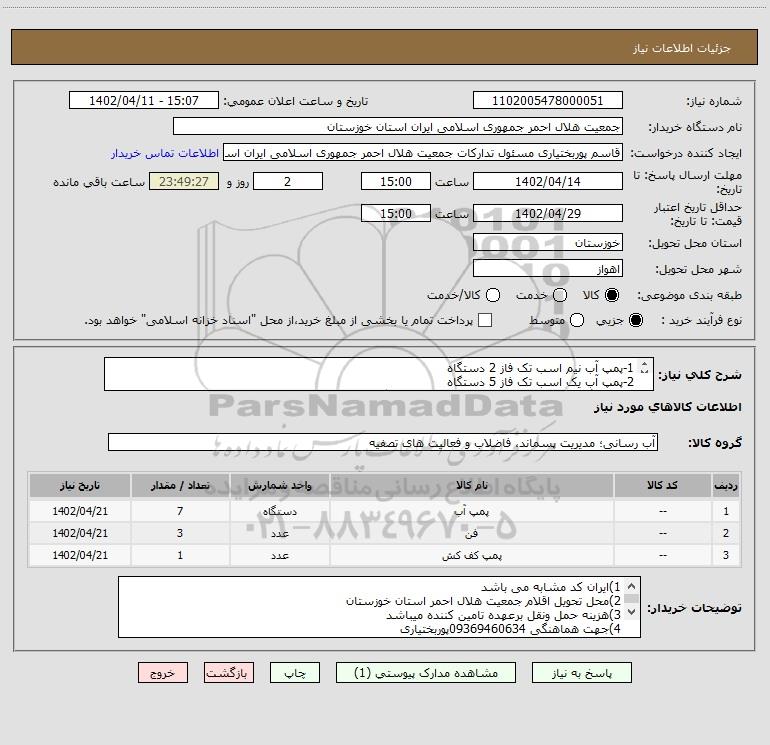Click the شماره نیاز number field

pyautogui.click(x=548, y=101)
